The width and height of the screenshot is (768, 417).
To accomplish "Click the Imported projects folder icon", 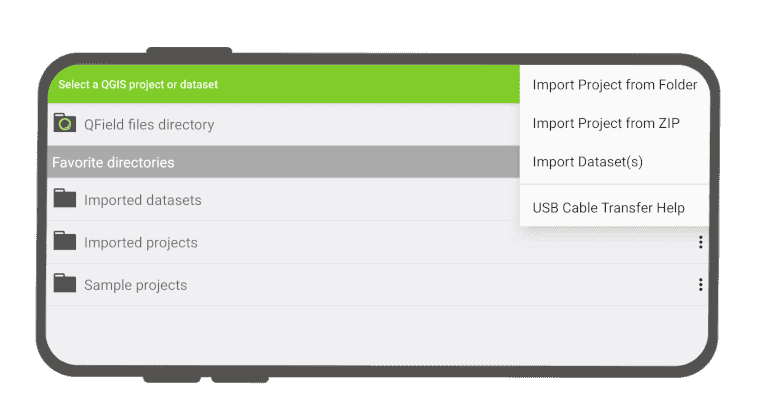I will [65, 242].
